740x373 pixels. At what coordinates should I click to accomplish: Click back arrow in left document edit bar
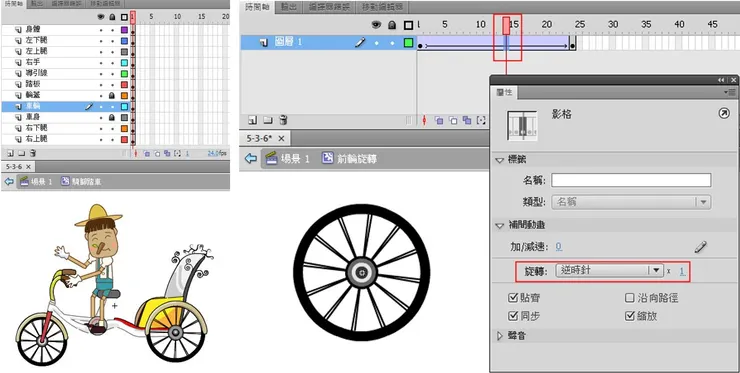9,181
